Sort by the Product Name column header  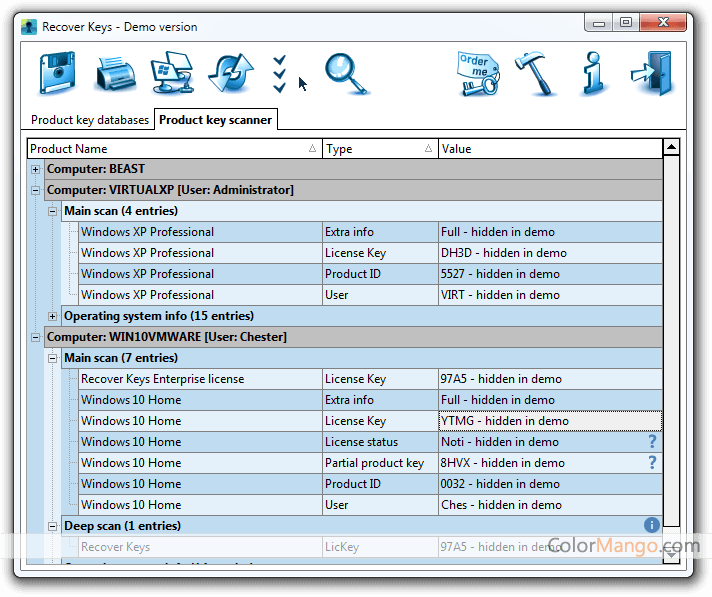point(170,149)
